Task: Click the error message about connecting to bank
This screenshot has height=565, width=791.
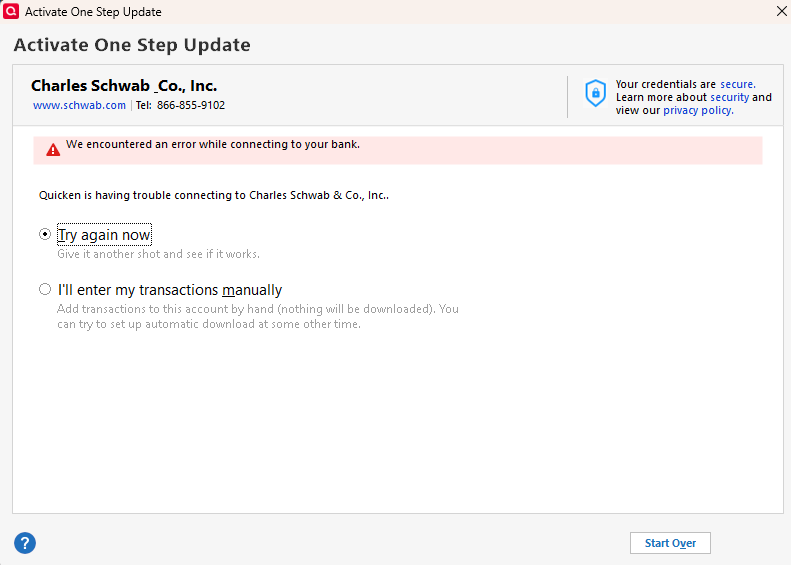Action: (213, 144)
